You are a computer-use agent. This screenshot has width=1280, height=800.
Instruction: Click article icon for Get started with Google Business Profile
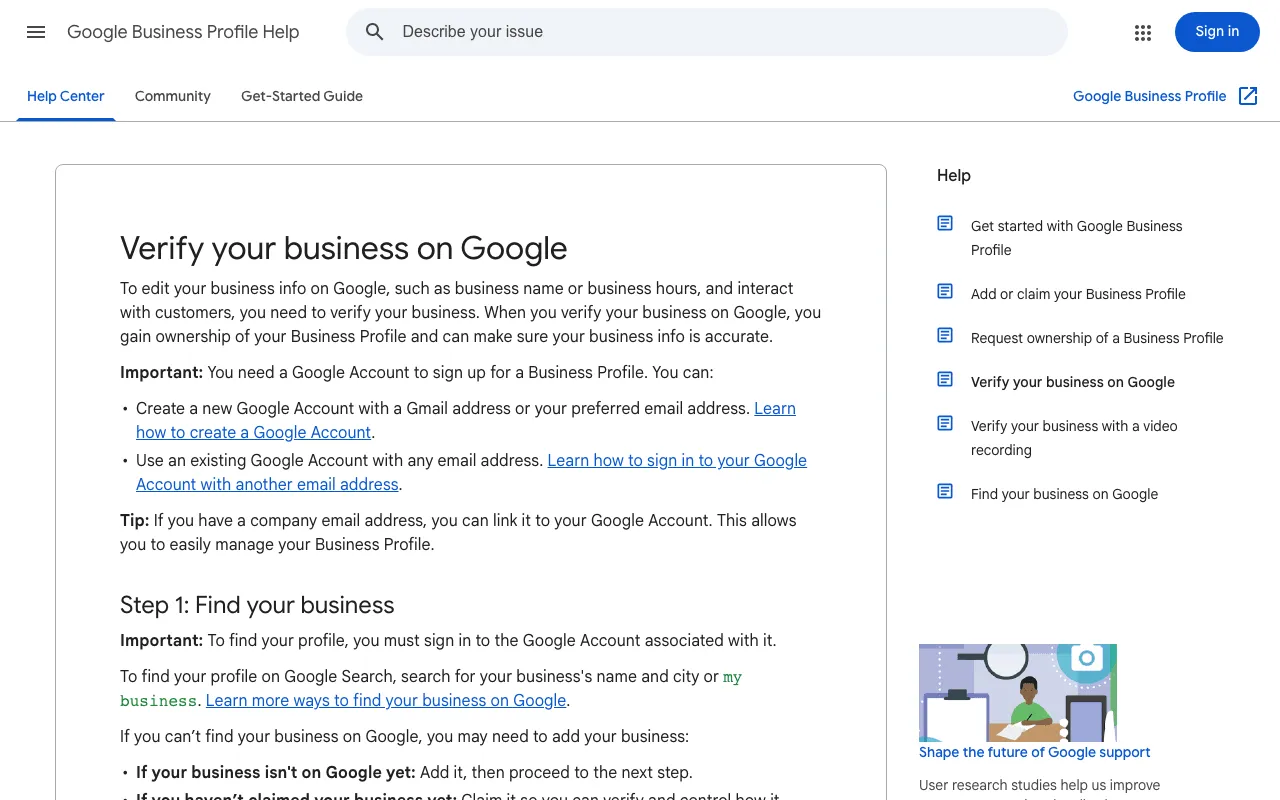[945, 223]
